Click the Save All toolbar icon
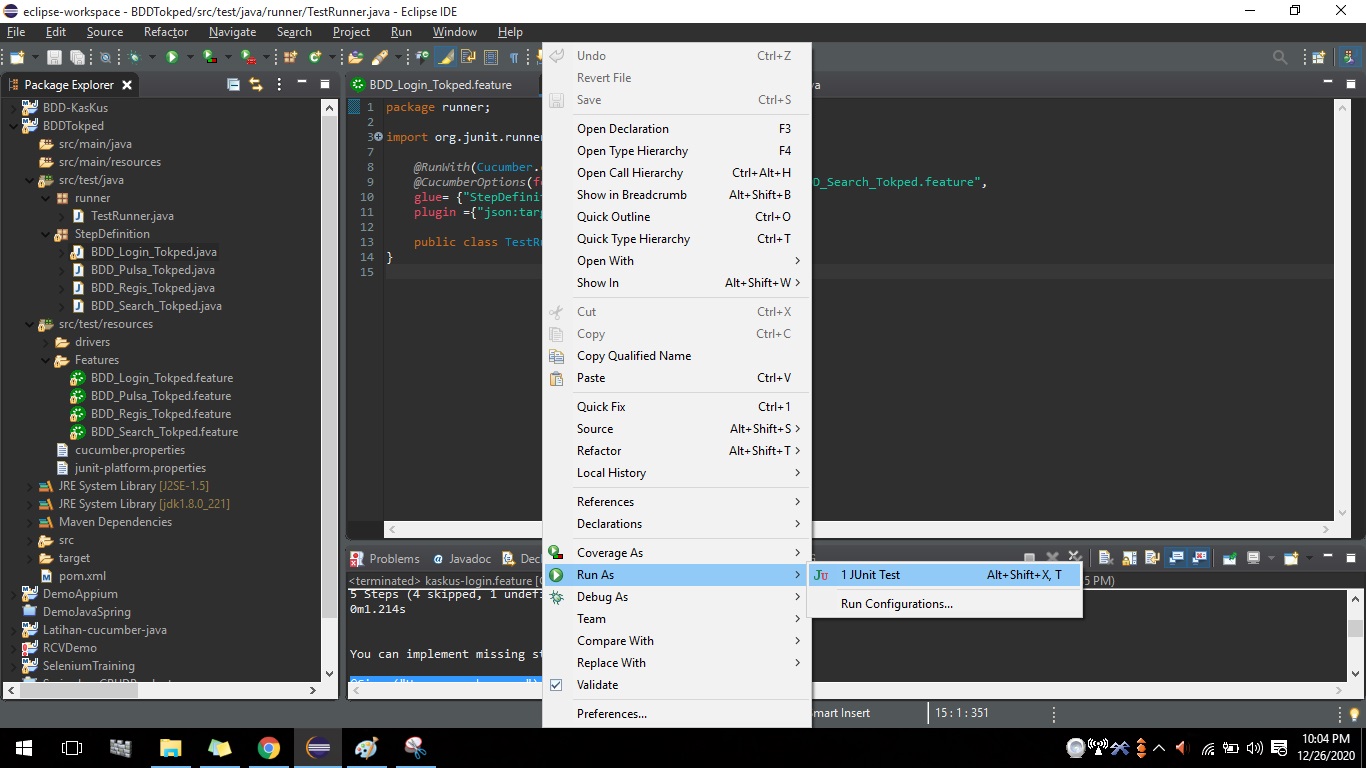This screenshot has width=1366, height=768. click(77, 57)
